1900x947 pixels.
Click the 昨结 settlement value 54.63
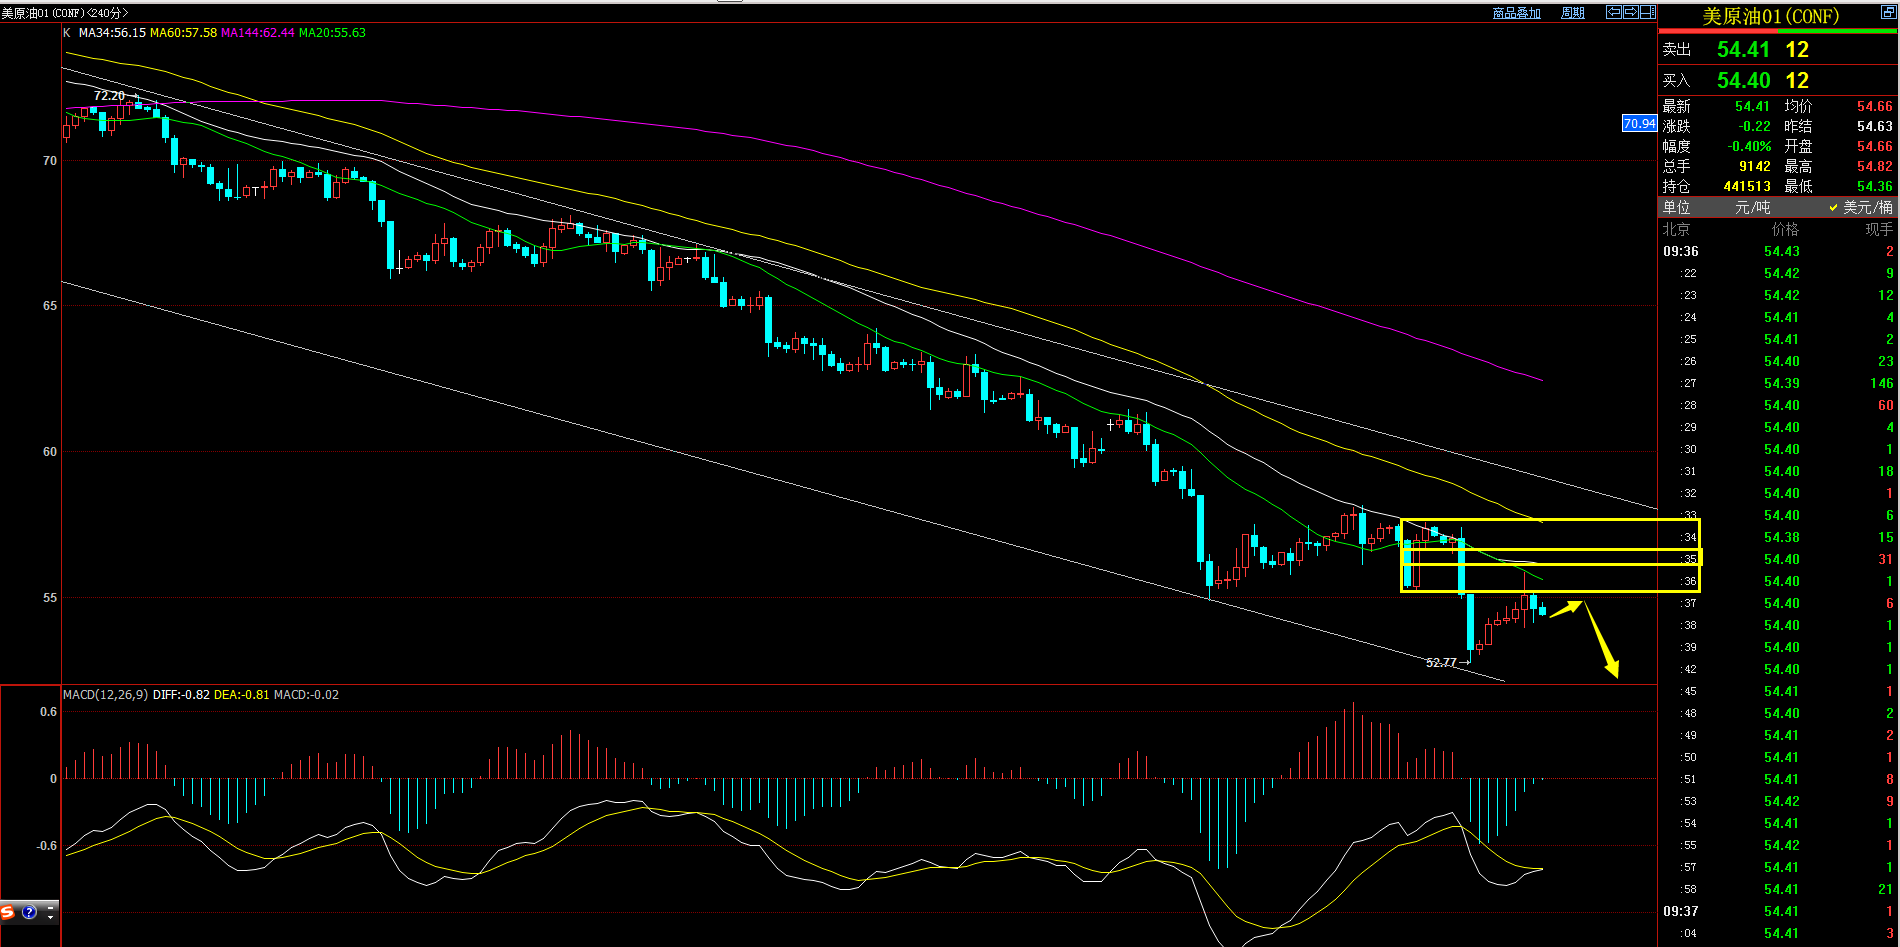1874,127
